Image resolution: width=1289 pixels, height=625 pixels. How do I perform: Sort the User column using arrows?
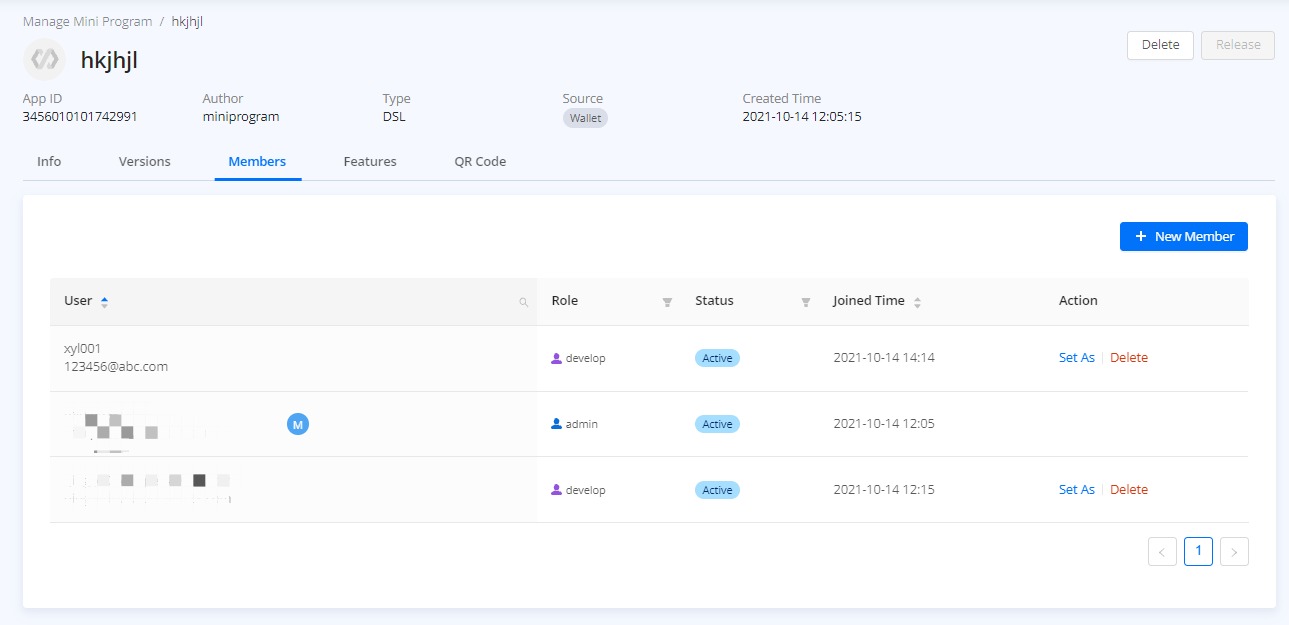105,301
